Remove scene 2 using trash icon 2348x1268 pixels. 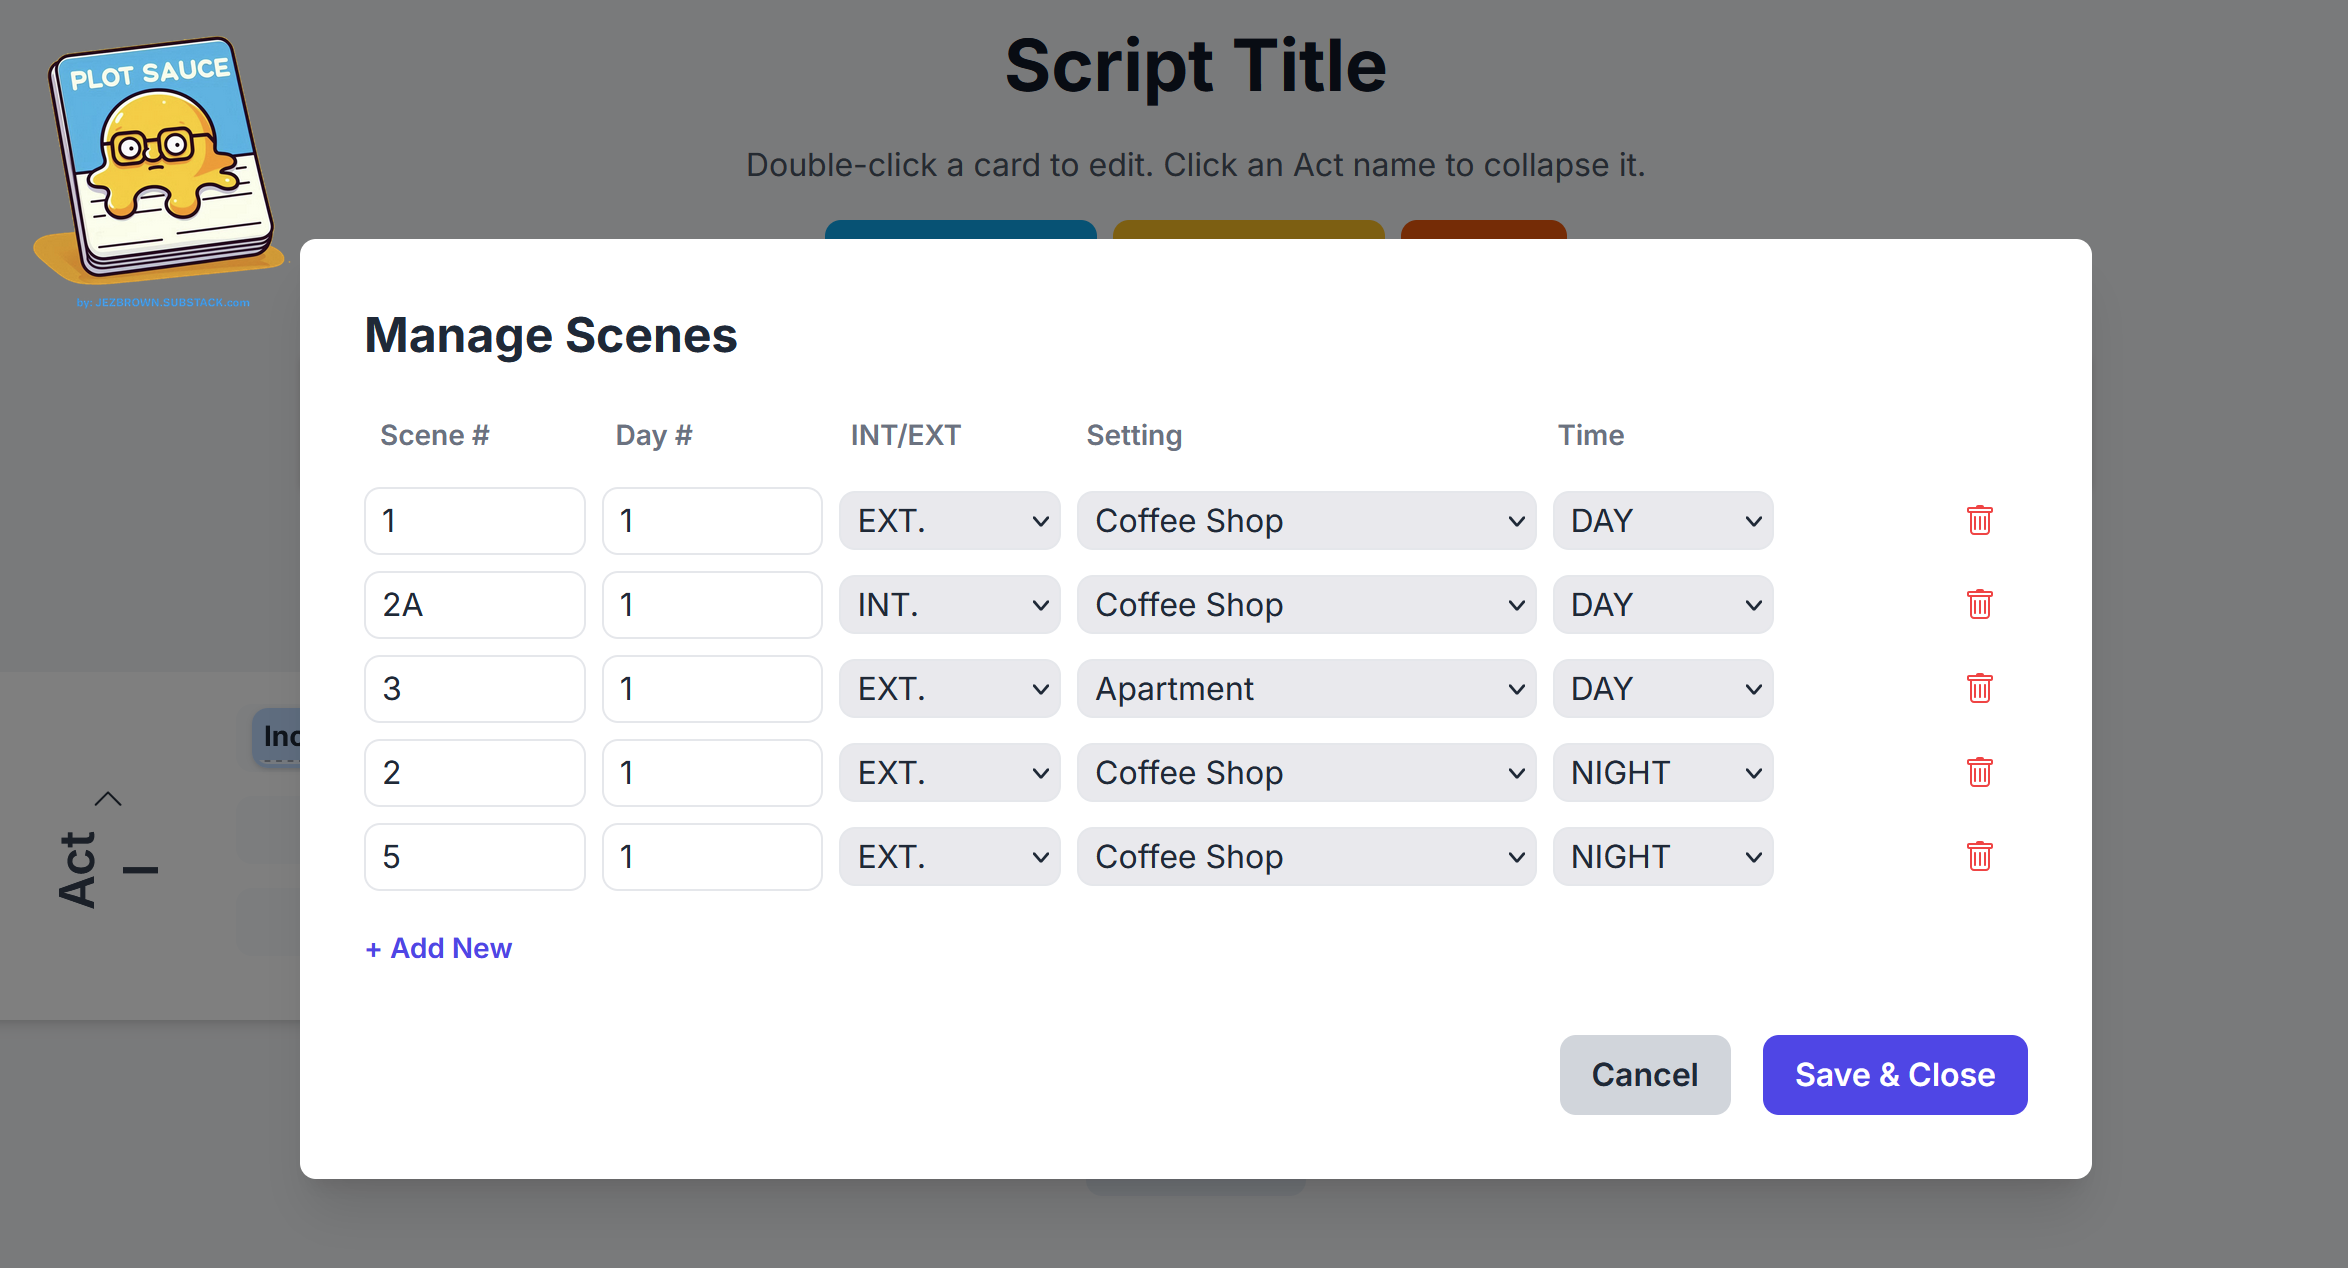pyautogui.click(x=1979, y=772)
